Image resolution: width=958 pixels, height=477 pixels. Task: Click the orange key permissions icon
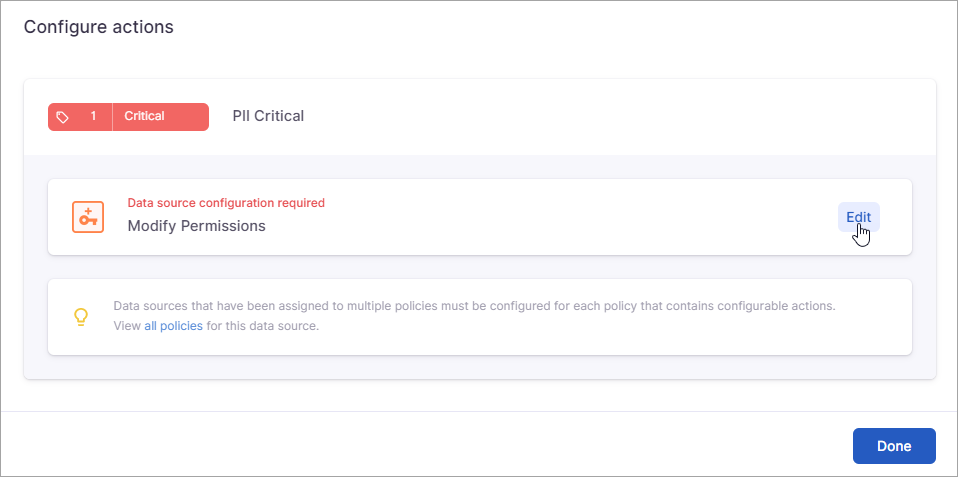[x=88, y=217]
